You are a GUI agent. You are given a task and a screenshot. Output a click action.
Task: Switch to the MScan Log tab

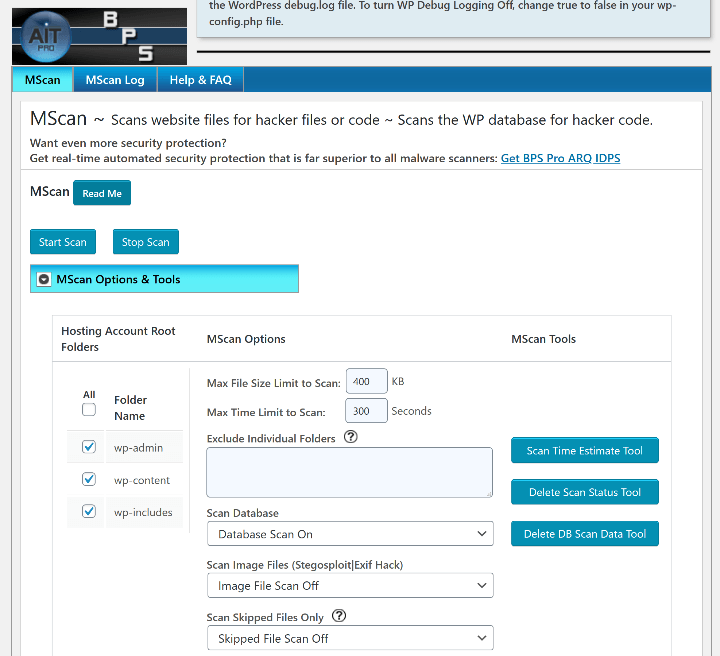click(x=115, y=80)
